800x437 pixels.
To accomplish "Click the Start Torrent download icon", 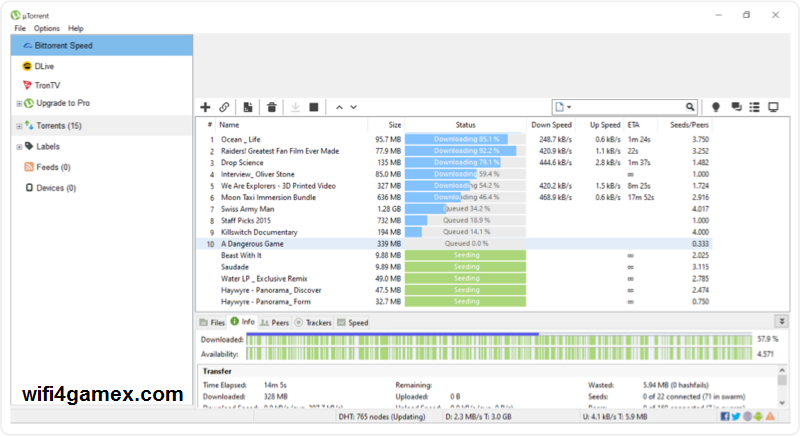I will [295, 107].
